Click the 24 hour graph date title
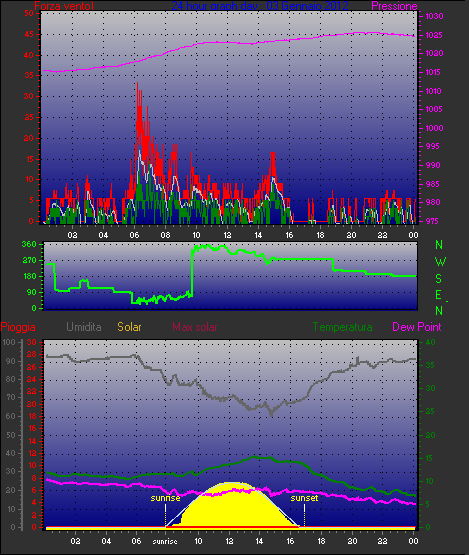This screenshot has width=469, height=555. pos(260,6)
